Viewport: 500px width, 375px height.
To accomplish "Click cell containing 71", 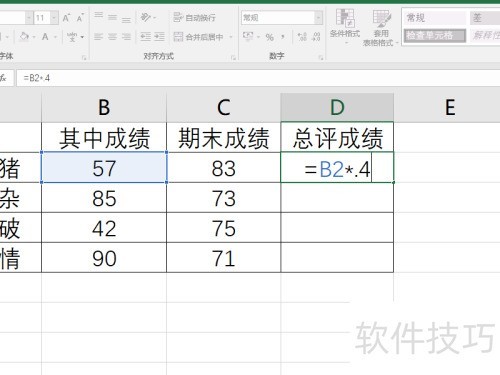I will (224, 258).
